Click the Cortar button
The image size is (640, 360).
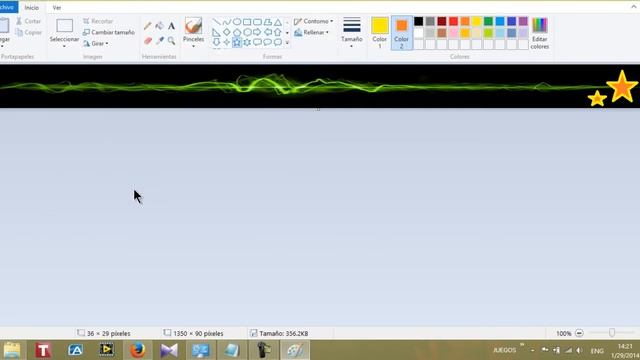29,21
